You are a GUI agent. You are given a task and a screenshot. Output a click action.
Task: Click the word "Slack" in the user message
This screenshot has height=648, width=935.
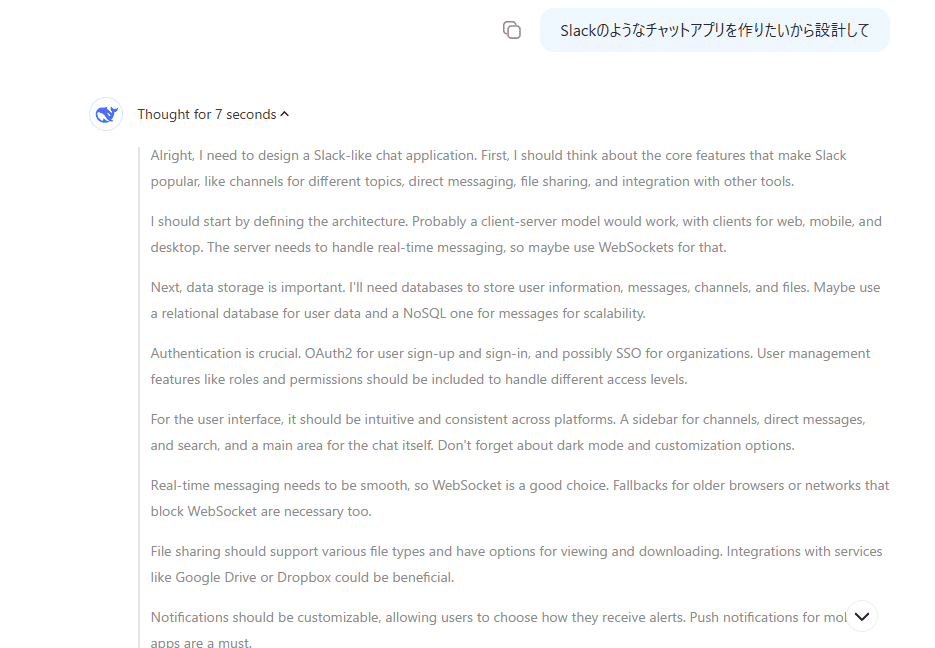tap(578, 30)
